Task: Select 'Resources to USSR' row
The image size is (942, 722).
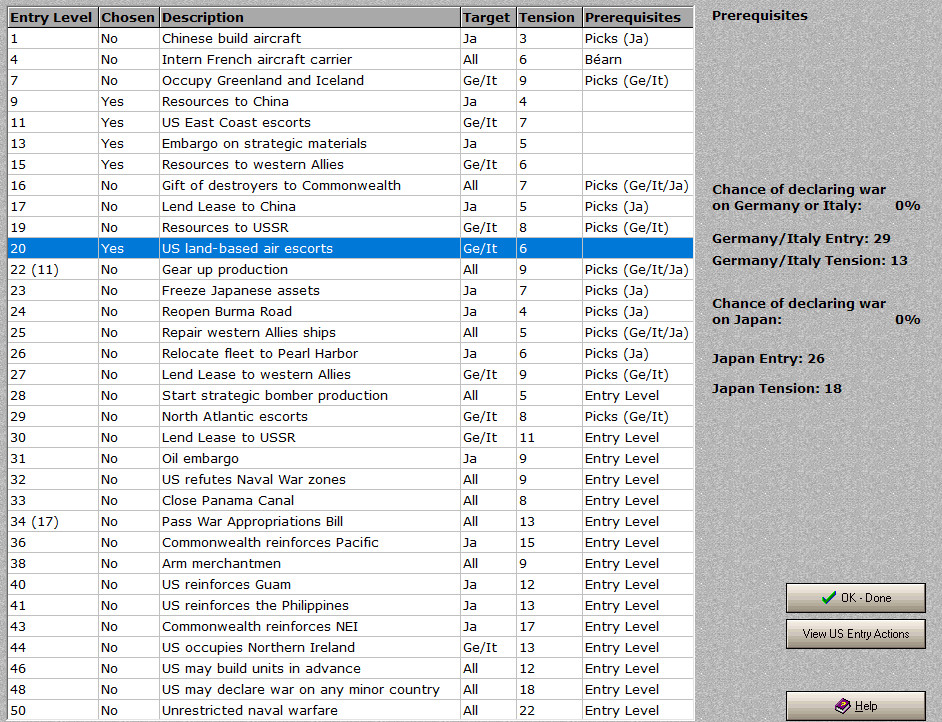Action: pos(350,228)
